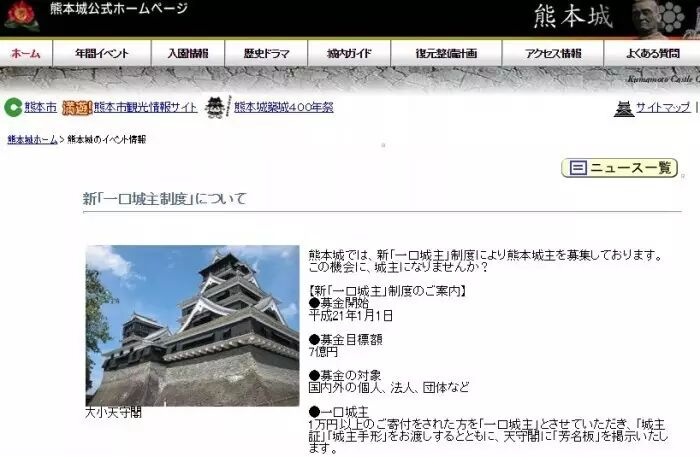Click the 熊本城のイベント情報 breadcrumb text

click(x=106, y=140)
